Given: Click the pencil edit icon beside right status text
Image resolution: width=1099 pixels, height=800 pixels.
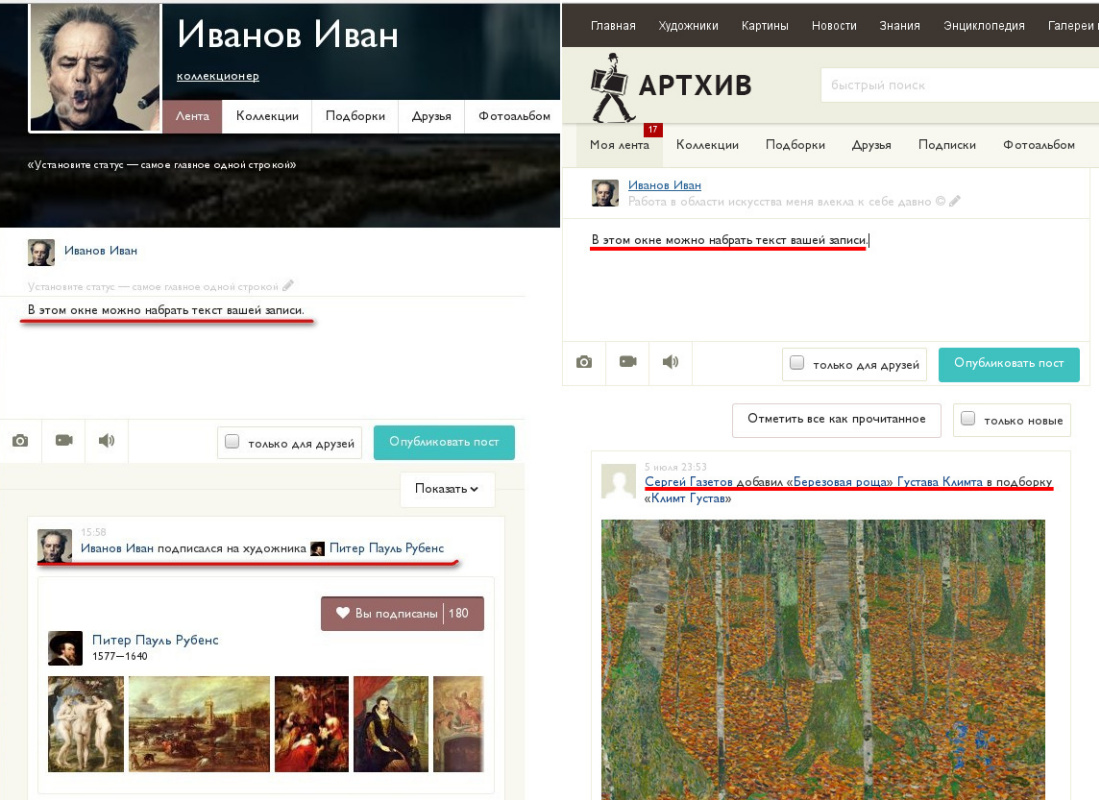Looking at the screenshot, I should click(955, 201).
